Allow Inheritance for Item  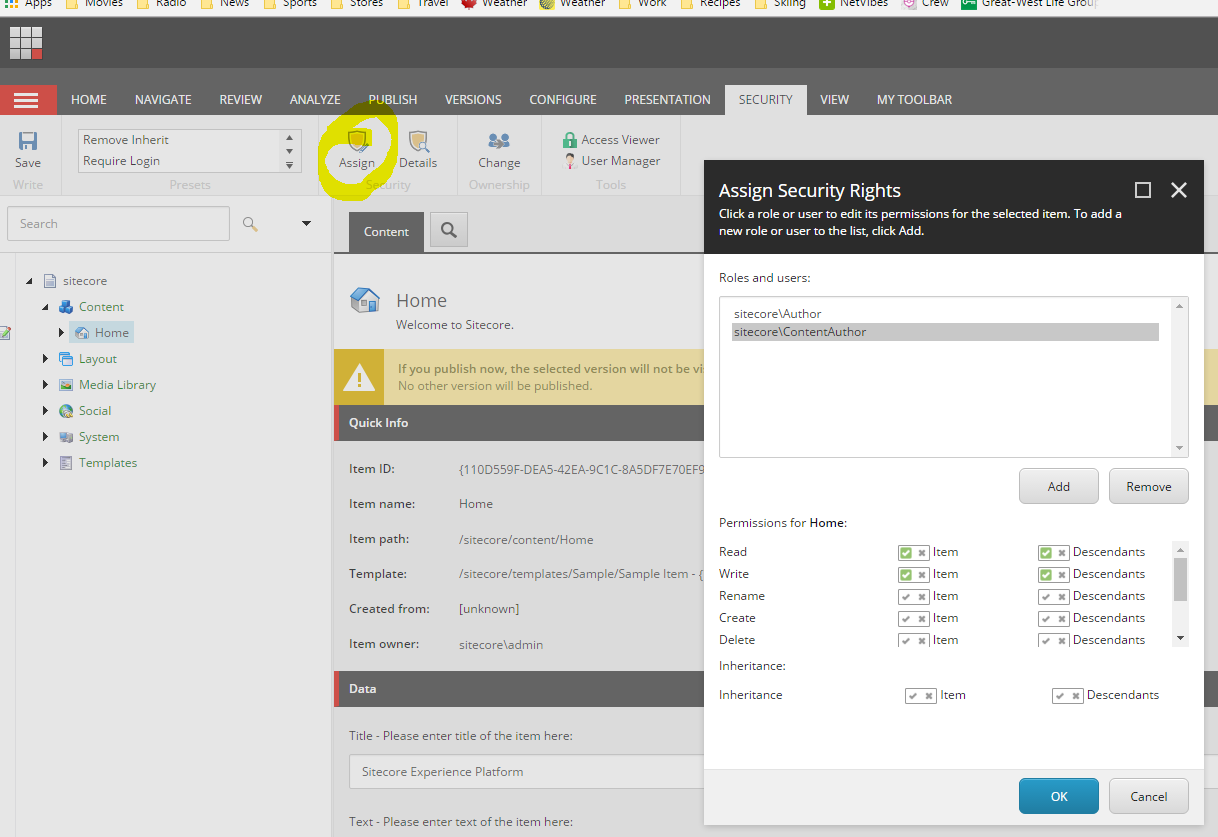[913, 695]
